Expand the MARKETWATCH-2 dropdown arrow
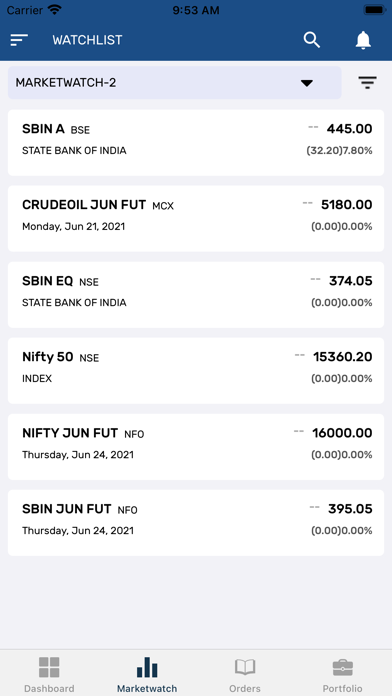This screenshot has width=392, height=696. [x=307, y=83]
